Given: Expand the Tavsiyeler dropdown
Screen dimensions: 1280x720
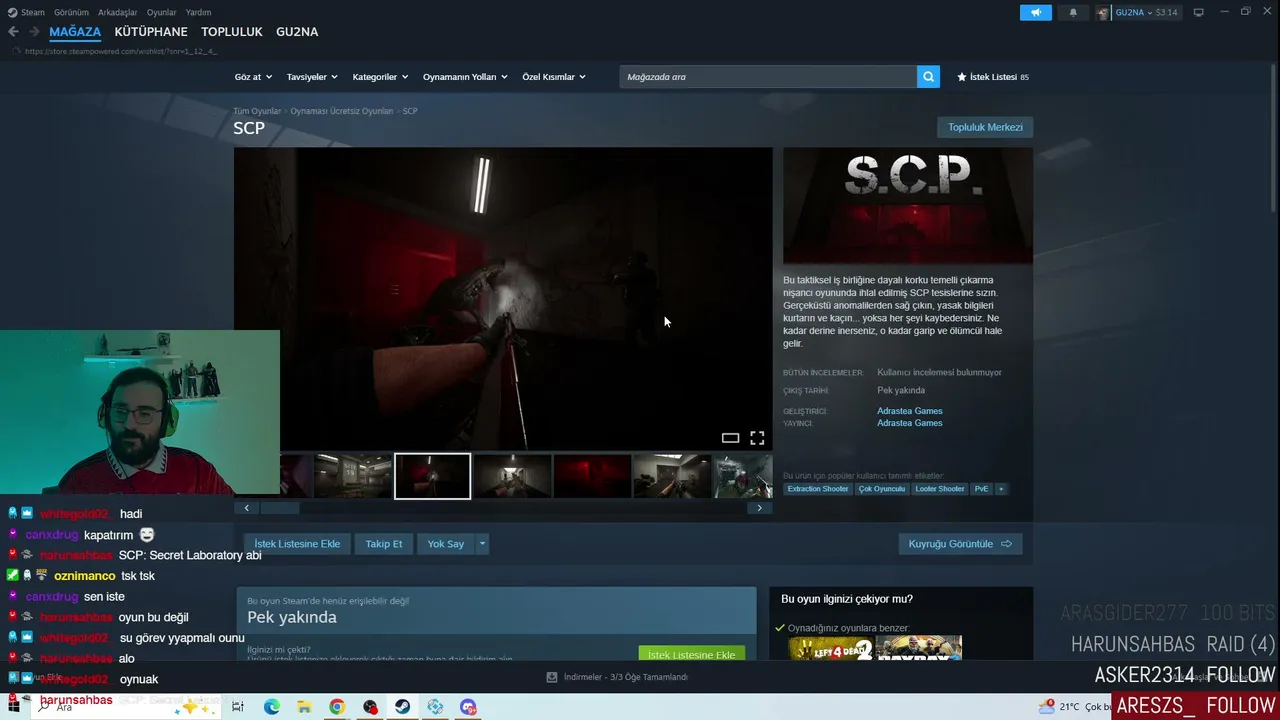Looking at the screenshot, I should (312, 77).
